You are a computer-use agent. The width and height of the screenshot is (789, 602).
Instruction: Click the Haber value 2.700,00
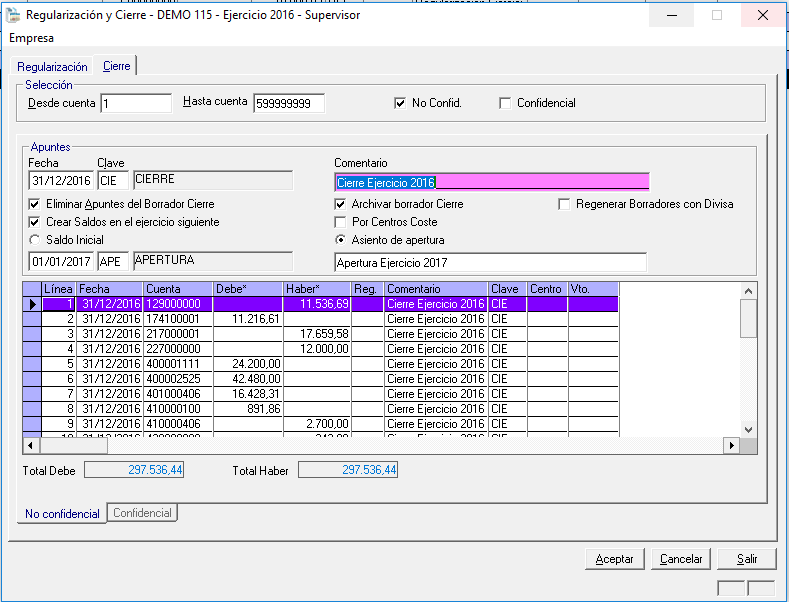tap(317, 424)
